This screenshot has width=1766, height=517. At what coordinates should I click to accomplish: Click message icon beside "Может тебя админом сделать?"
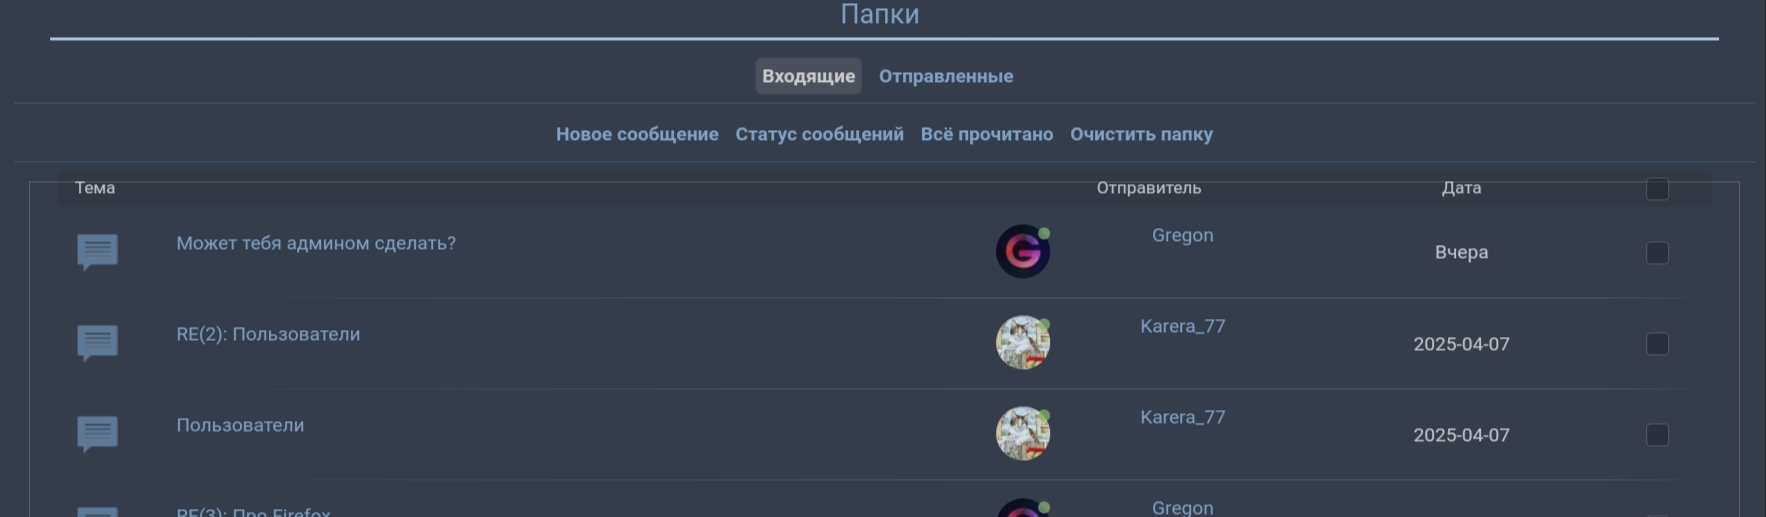point(97,251)
